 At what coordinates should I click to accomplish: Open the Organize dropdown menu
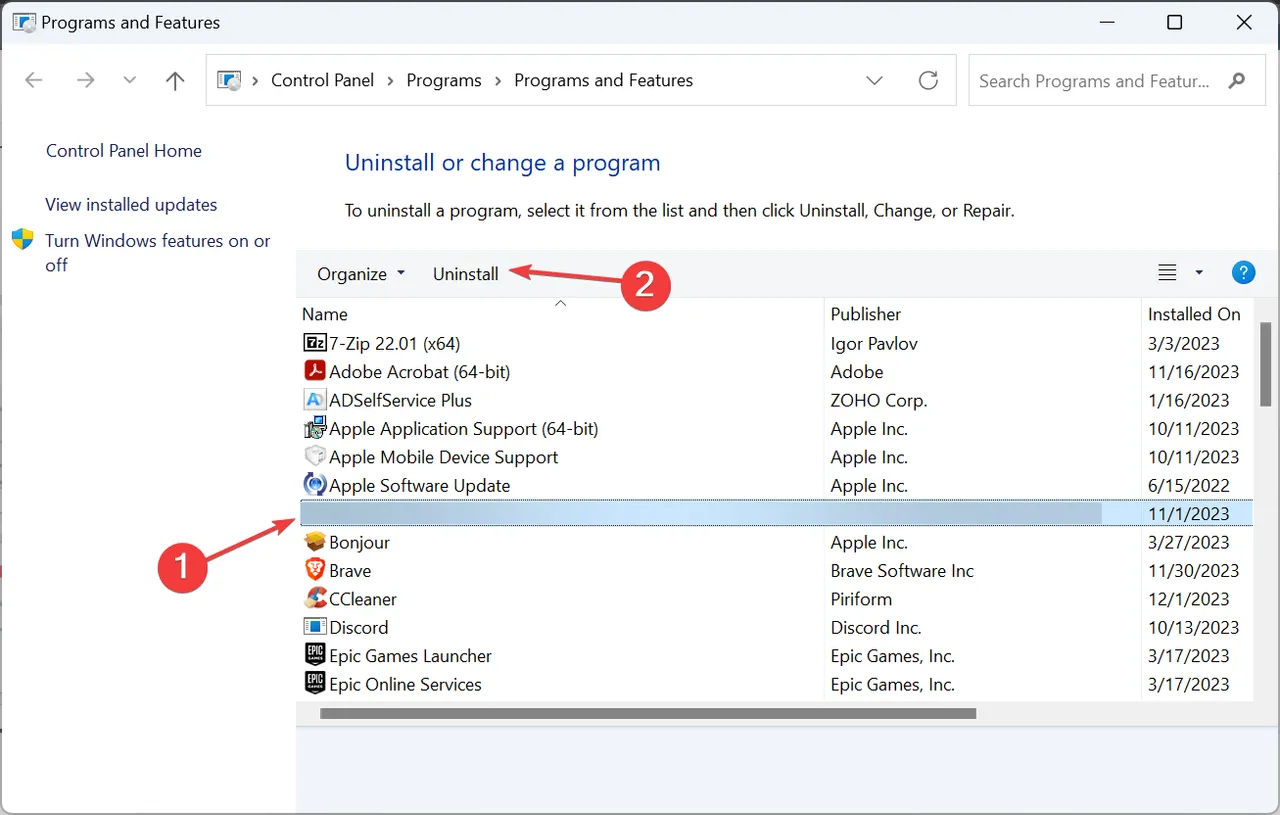pyautogui.click(x=361, y=274)
